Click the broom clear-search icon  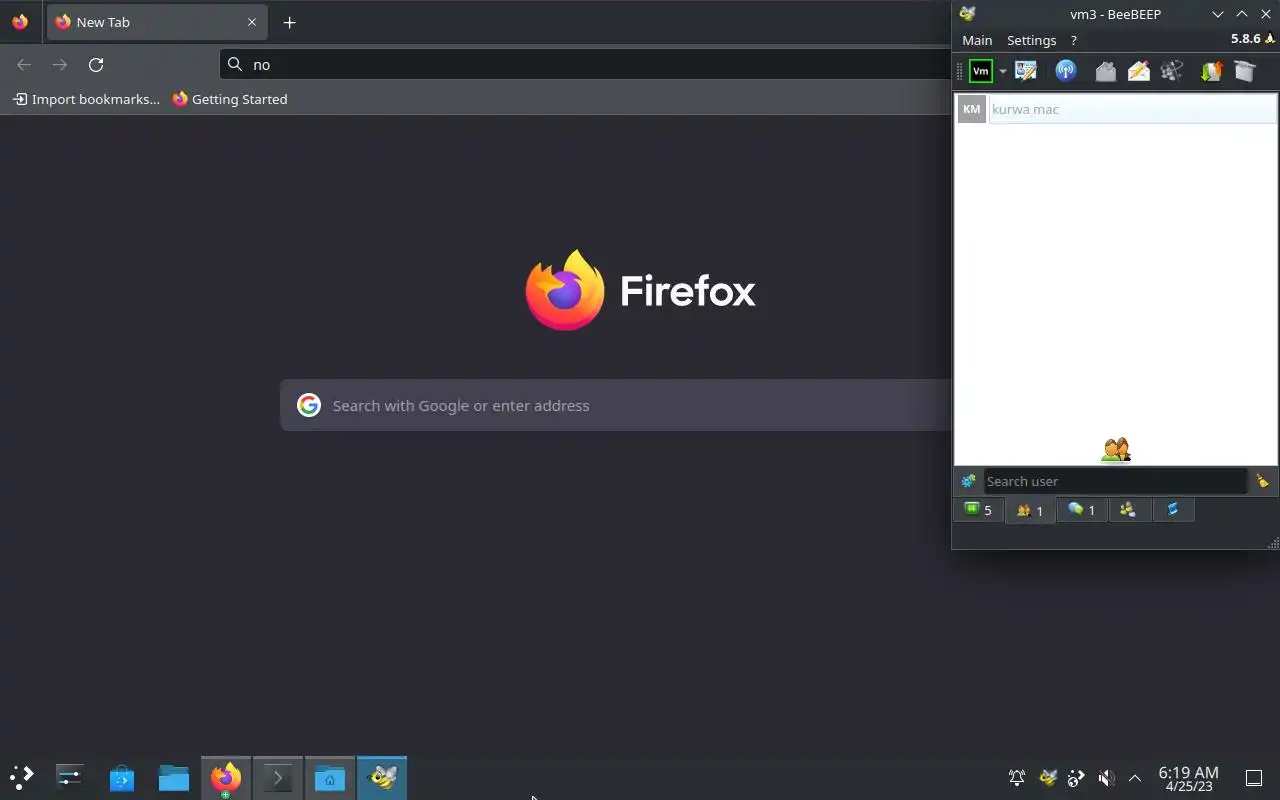[1262, 481]
